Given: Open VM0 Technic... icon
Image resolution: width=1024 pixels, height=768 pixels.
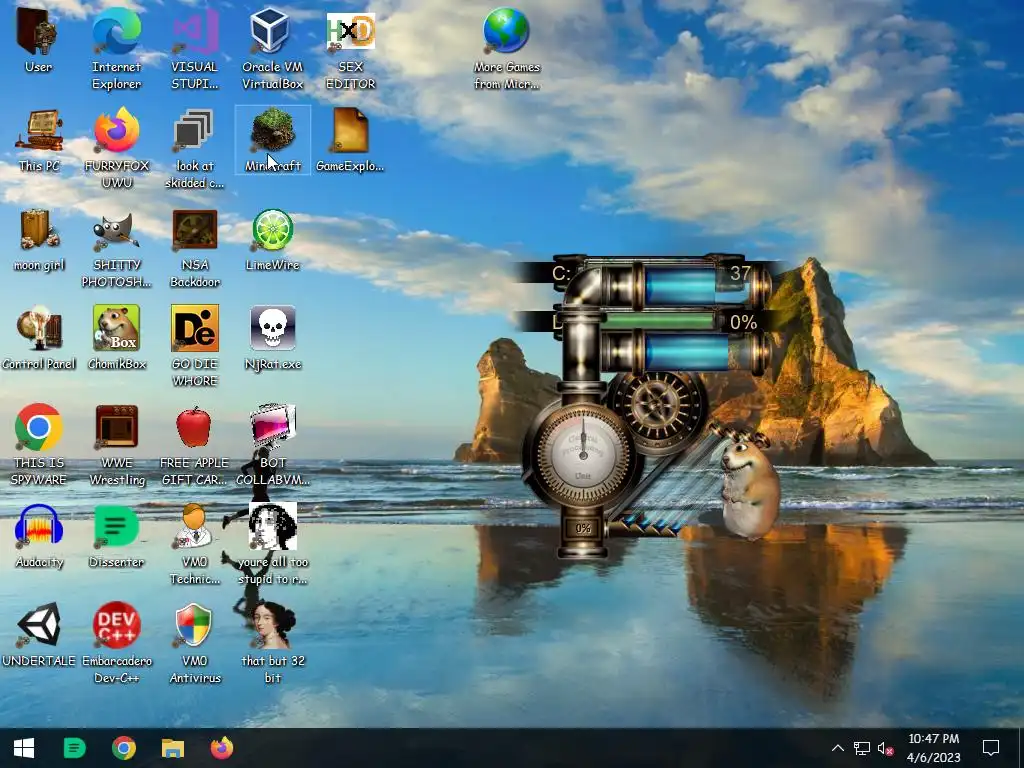Looking at the screenshot, I should [x=194, y=526].
